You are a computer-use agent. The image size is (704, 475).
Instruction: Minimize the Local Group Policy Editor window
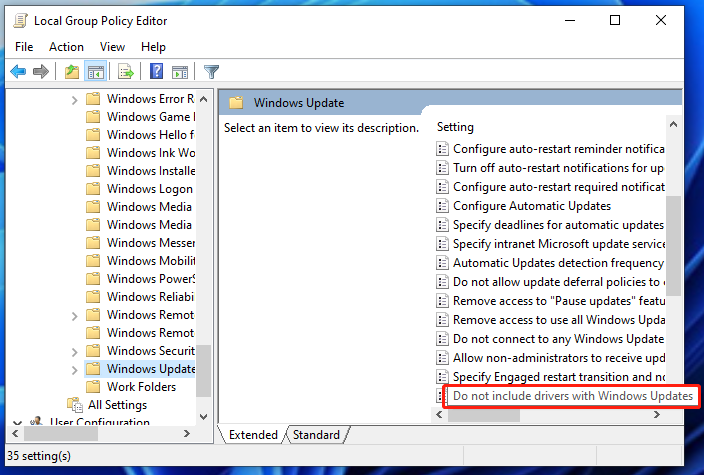click(x=570, y=20)
